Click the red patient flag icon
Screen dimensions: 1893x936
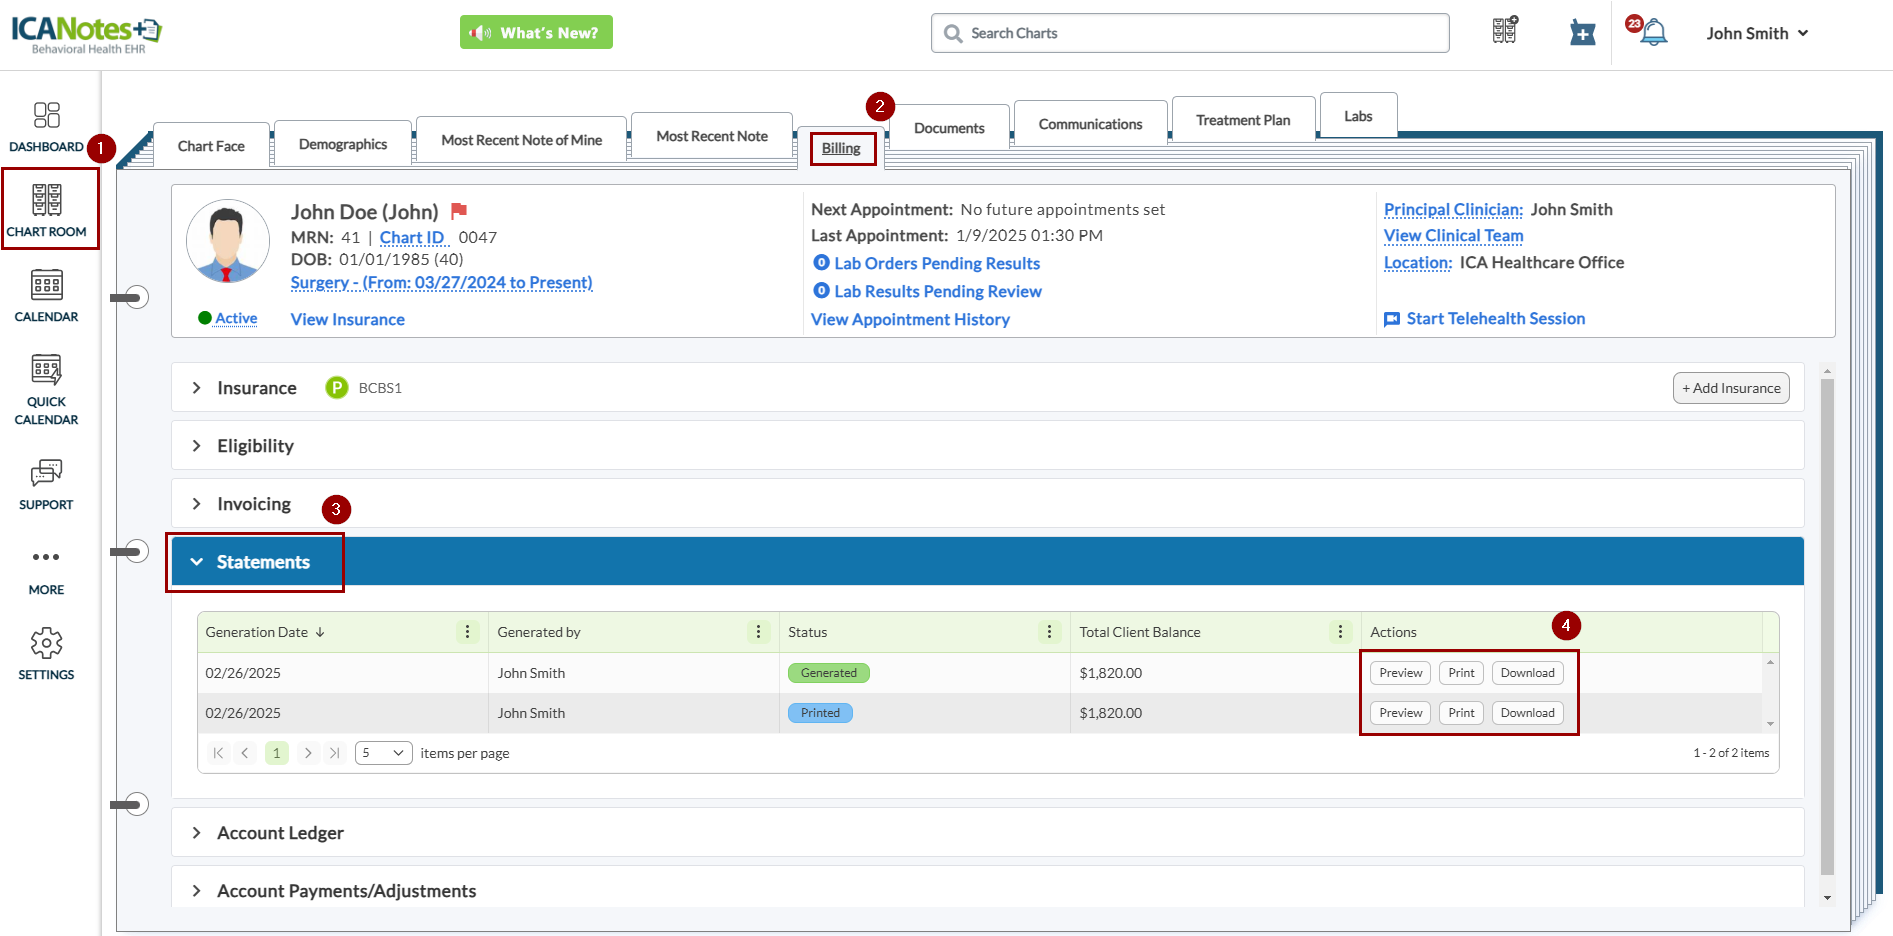(x=459, y=211)
